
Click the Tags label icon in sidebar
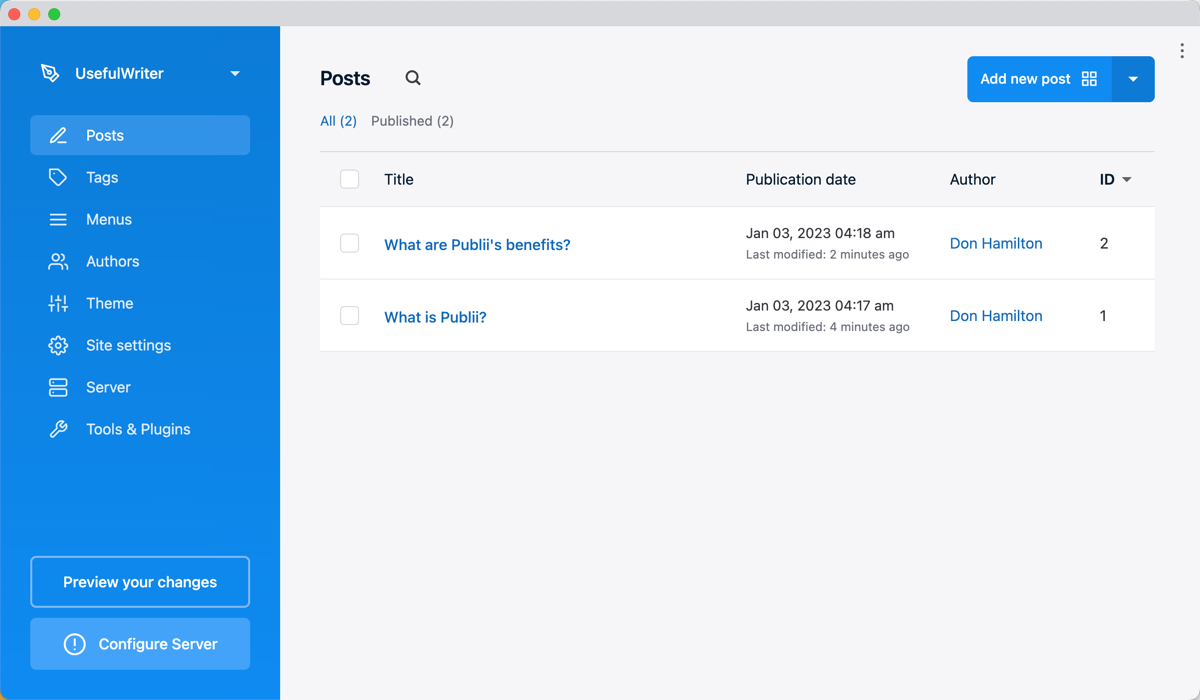tap(58, 177)
